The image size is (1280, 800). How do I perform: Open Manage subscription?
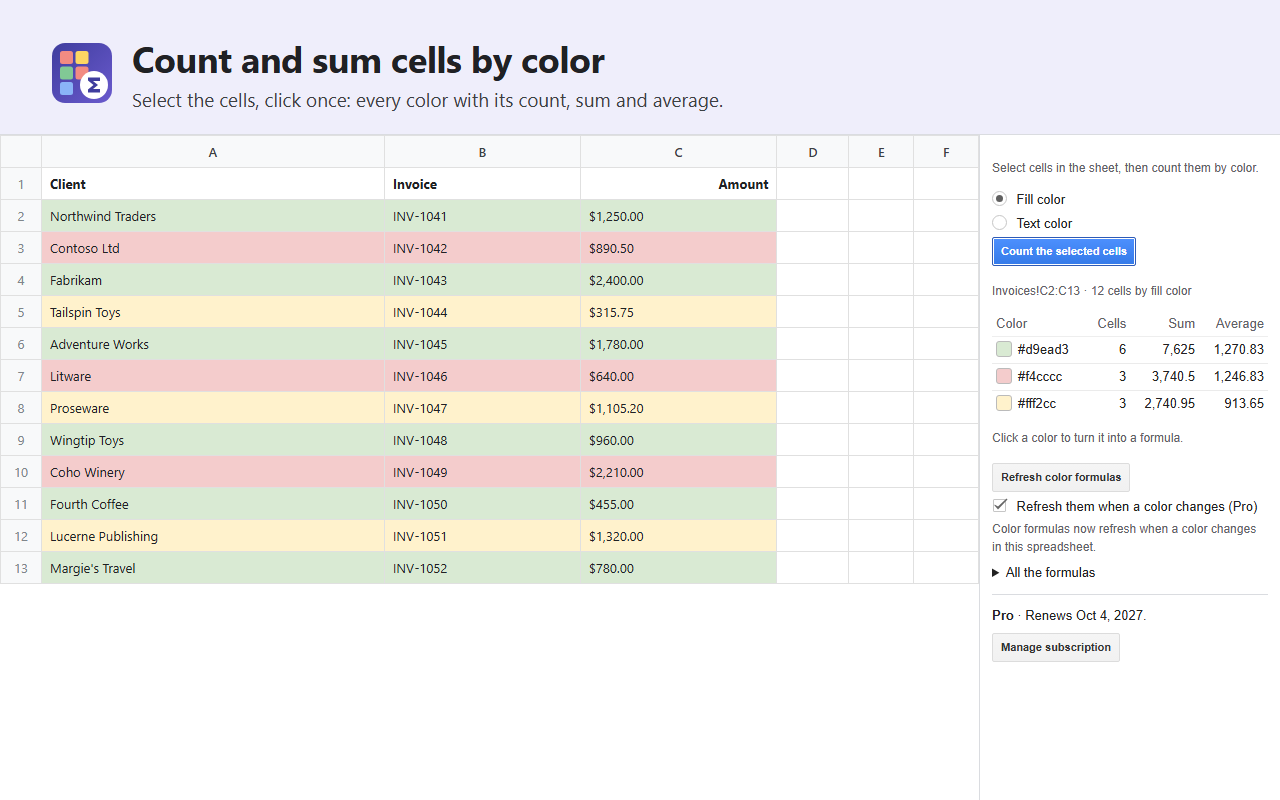pos(1056,647)
